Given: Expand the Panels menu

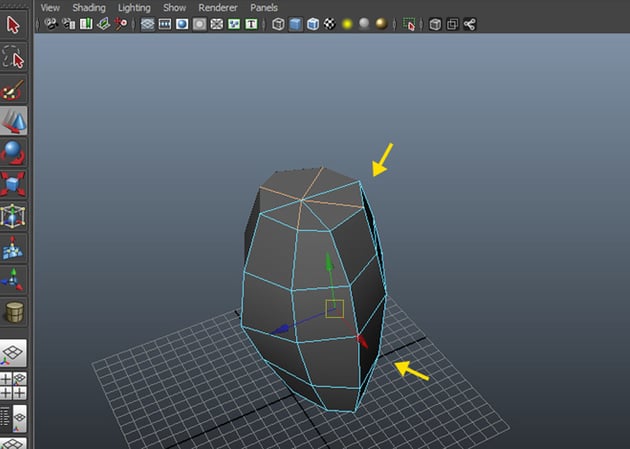Looking at the screenshot, I should 264,7.
